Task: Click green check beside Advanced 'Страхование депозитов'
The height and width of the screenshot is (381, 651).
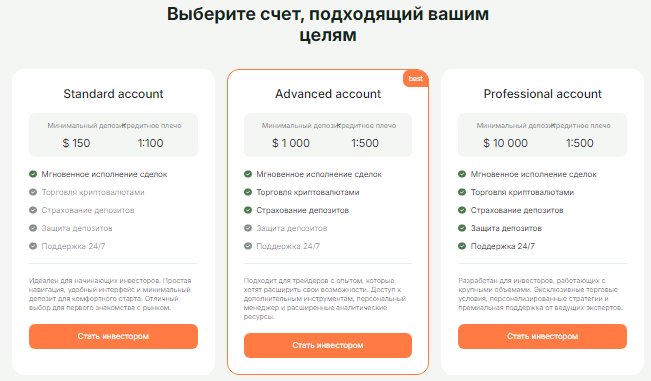Action: (x=248, y=210)
